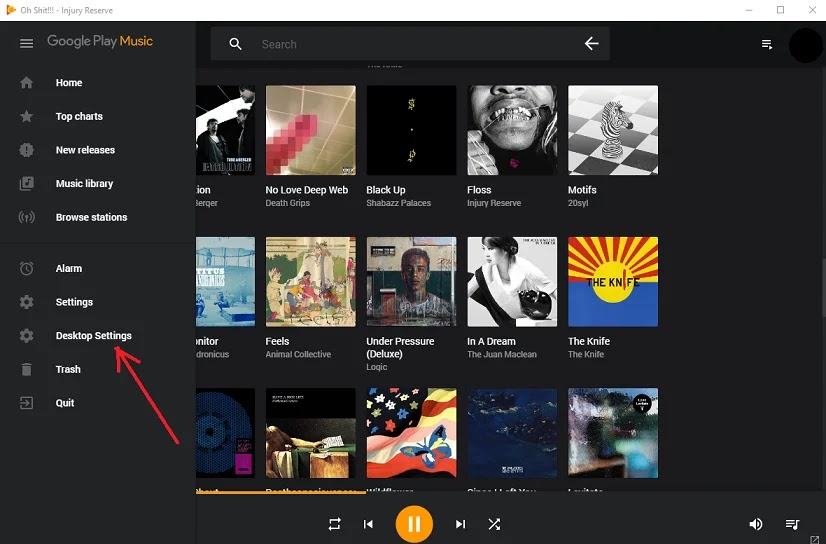Go to Home in sidebar
Viewport: 826px width, 544px height.
click(69, 83)
